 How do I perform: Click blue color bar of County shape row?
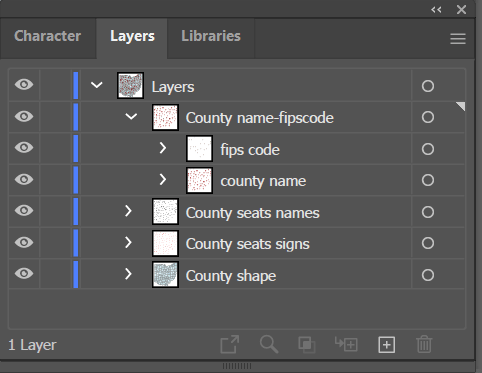click(x=76, y=274)
